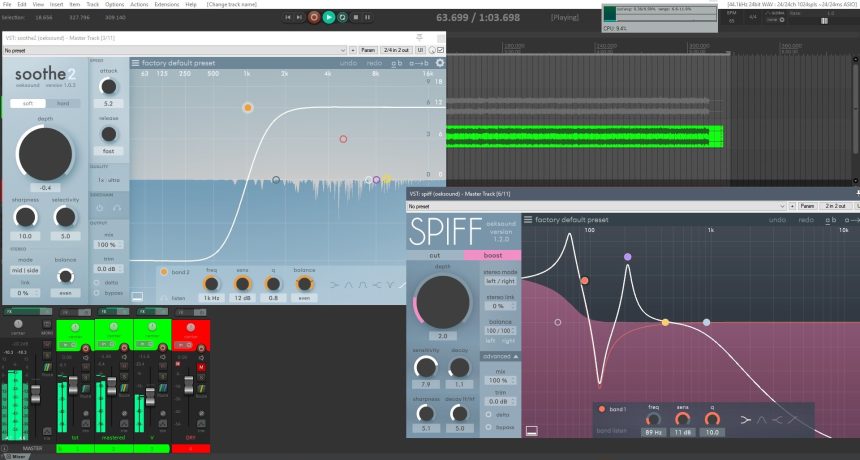Open the soothe2 hamburger preset menu
860x460 pixels.
point(136,63)
